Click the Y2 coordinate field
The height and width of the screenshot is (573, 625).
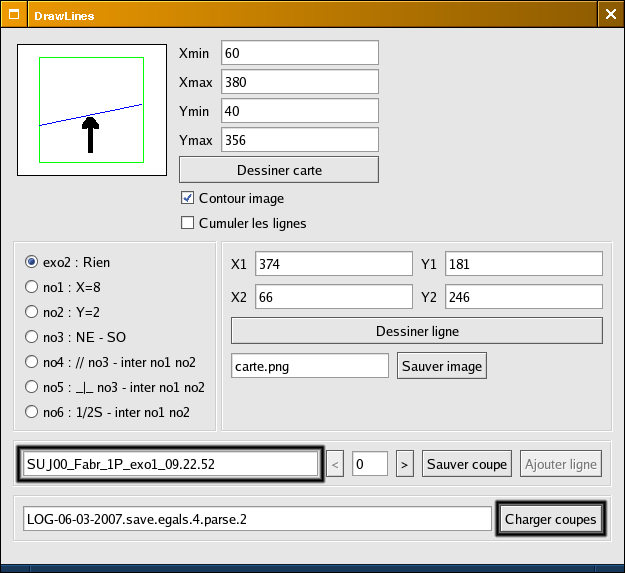(x=523, y=297)
